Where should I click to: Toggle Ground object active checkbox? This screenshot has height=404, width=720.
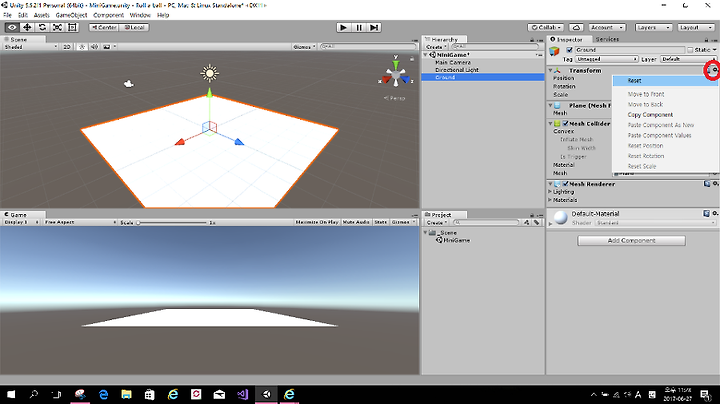tap(569, 50)
